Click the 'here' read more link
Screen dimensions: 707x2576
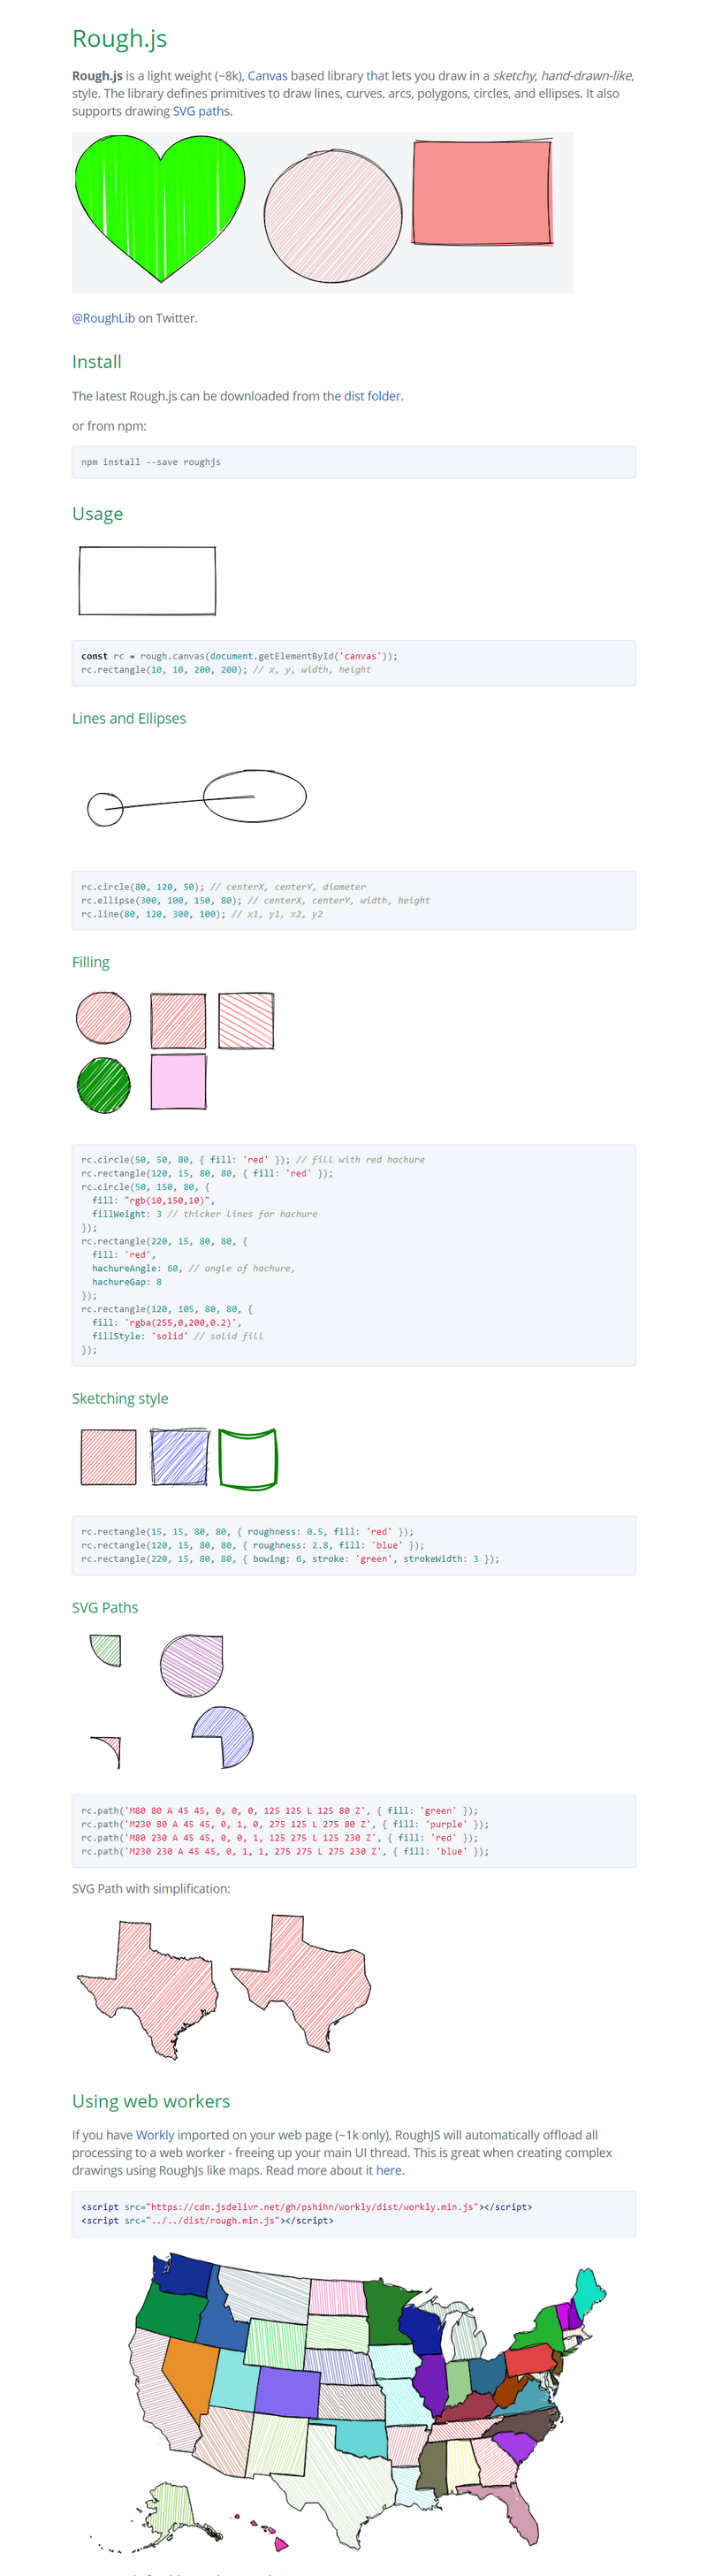point(389,2169)
